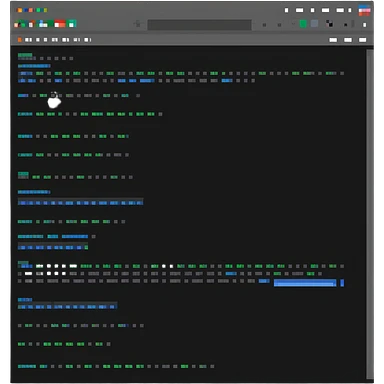The width and height of the screenshot is (384, 384).
Task: Click the white hand cursor blob in the text
Action: click(x=54, y=101)
